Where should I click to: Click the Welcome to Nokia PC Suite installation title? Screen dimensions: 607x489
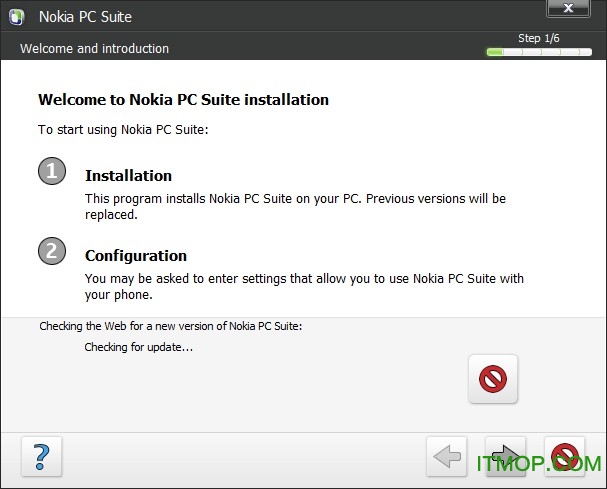coord(183,100)
